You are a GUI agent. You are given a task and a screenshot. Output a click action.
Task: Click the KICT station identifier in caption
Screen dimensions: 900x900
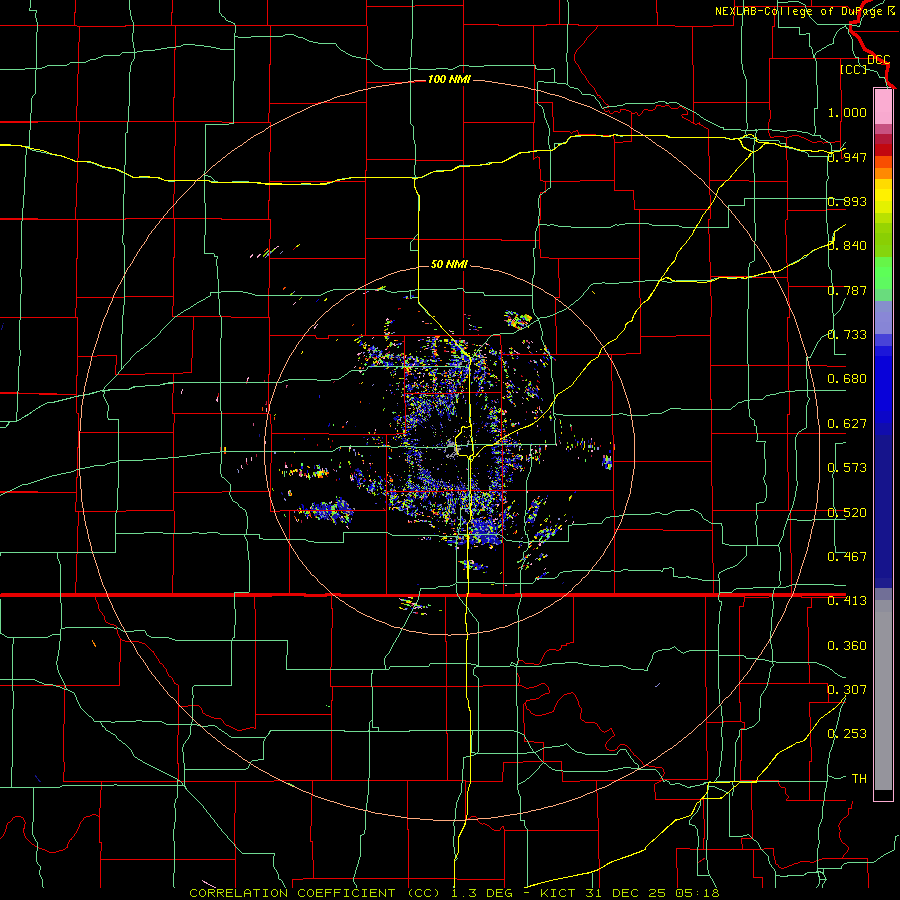(559, 893)
